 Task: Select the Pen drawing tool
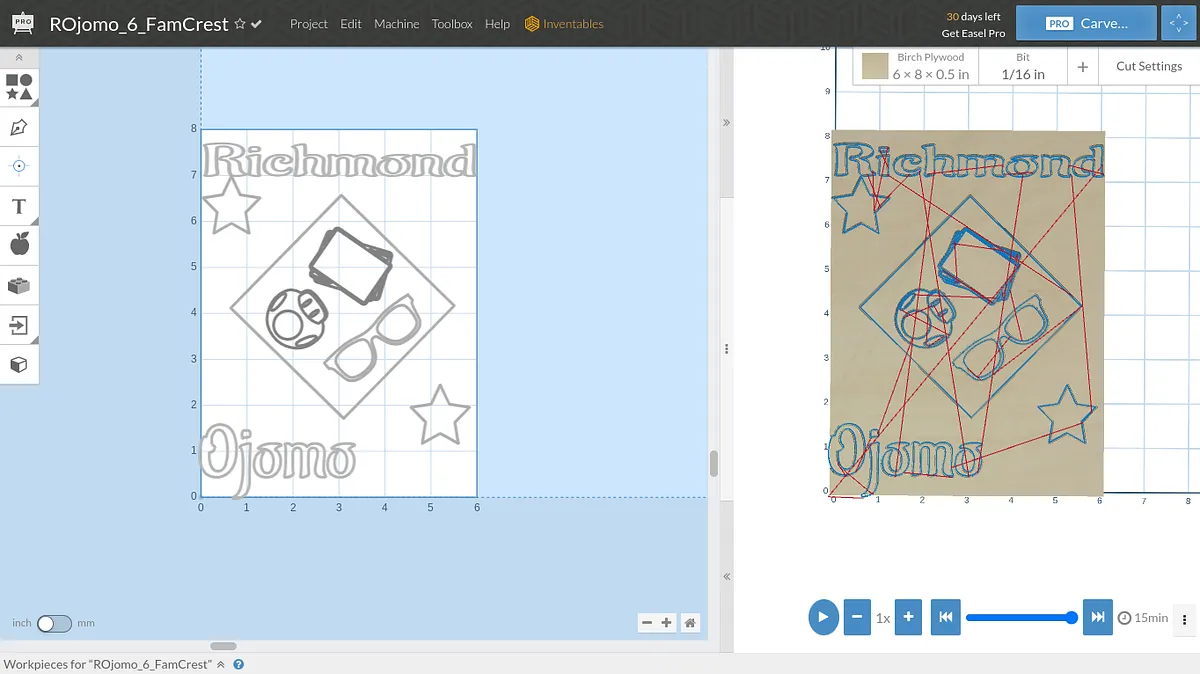(19, 127)
